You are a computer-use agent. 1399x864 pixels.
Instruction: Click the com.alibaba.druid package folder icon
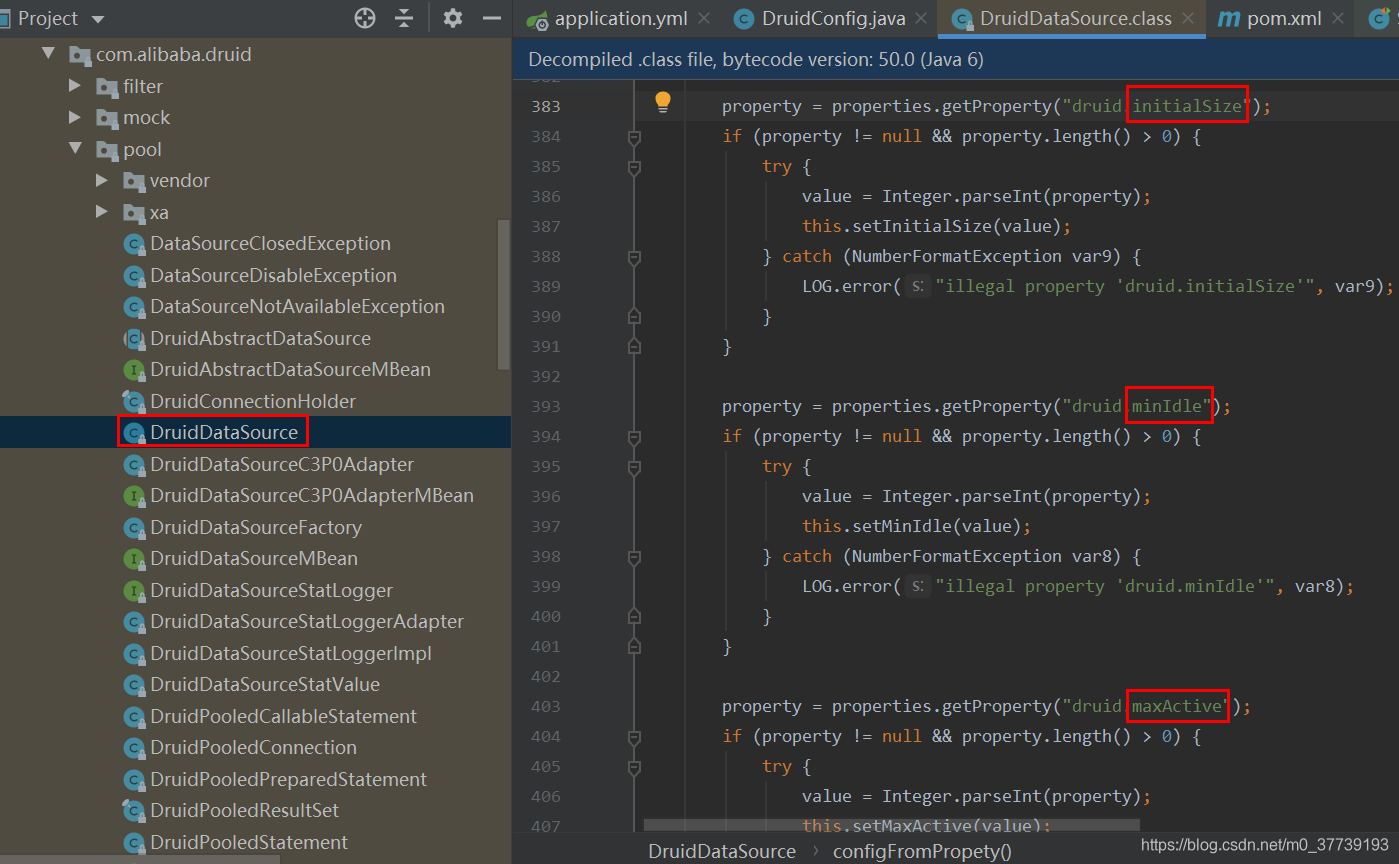coord(80,55)
